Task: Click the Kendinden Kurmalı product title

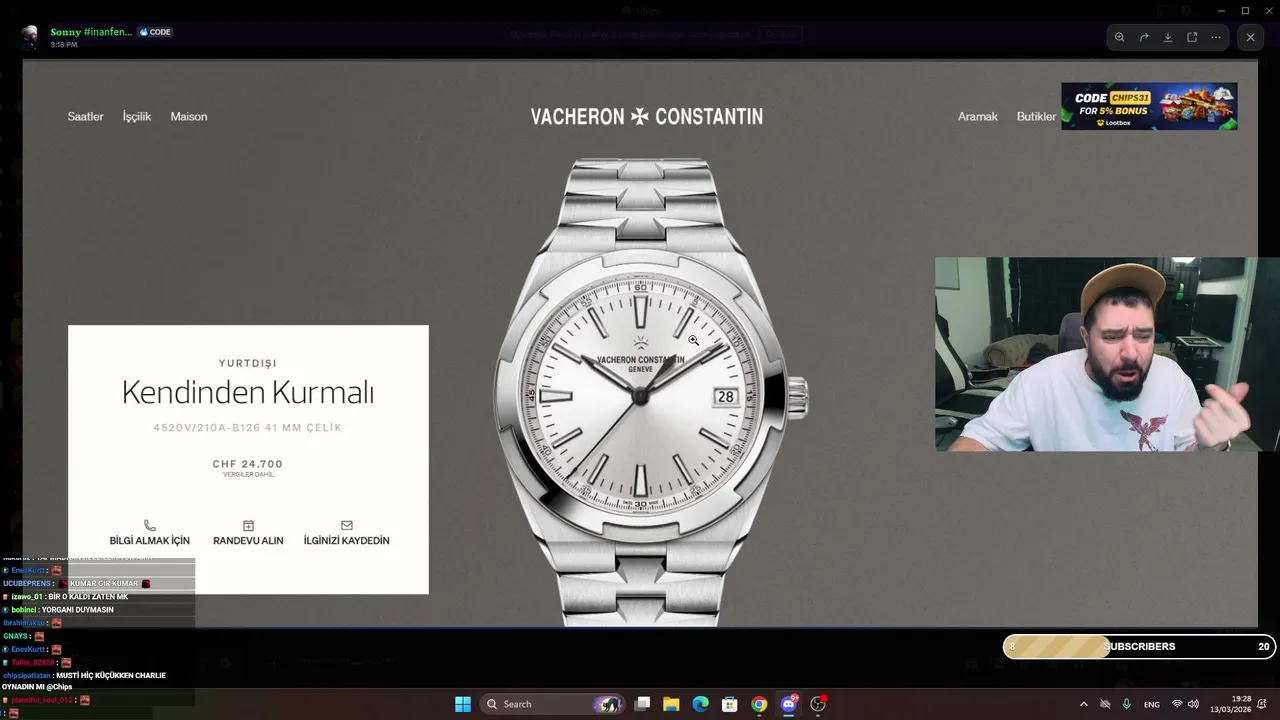Action: pyautogui.click(x=248, y=393)
